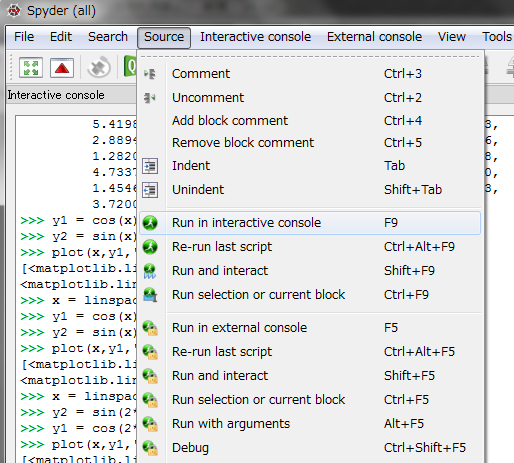This screenshot has width=514, height=463.
Task: Open the Search menu
Action: coord(108,37)
